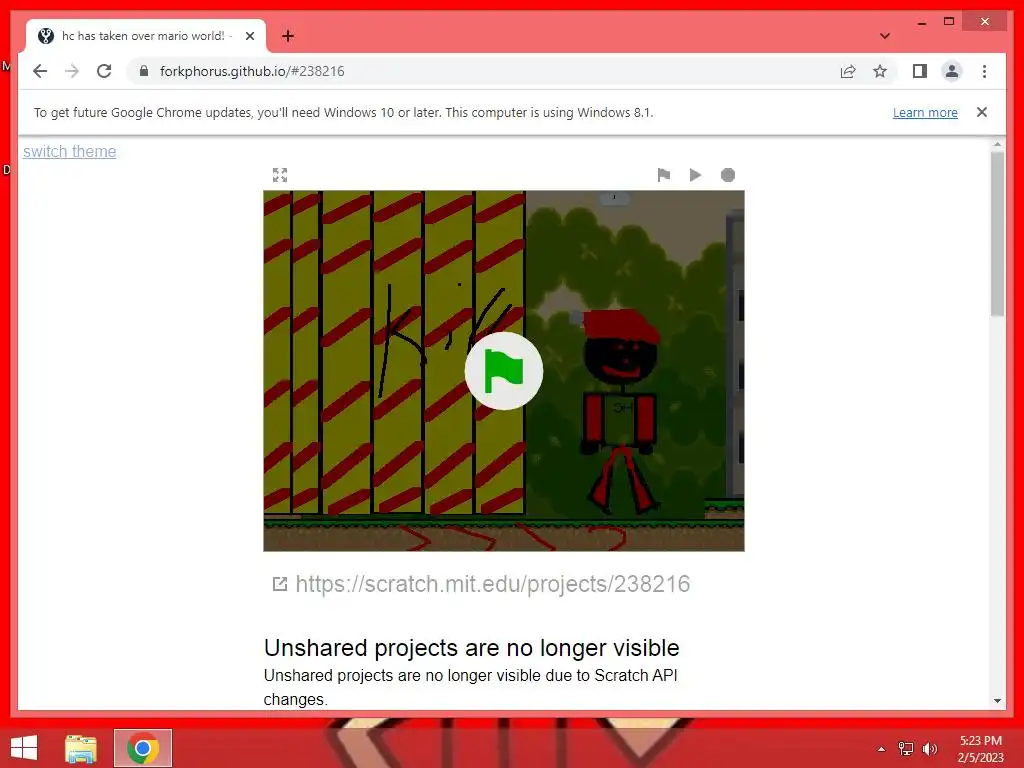1024x768 pixels.
Task: Click the stickman character on the stage
Action: click(620, 411)
